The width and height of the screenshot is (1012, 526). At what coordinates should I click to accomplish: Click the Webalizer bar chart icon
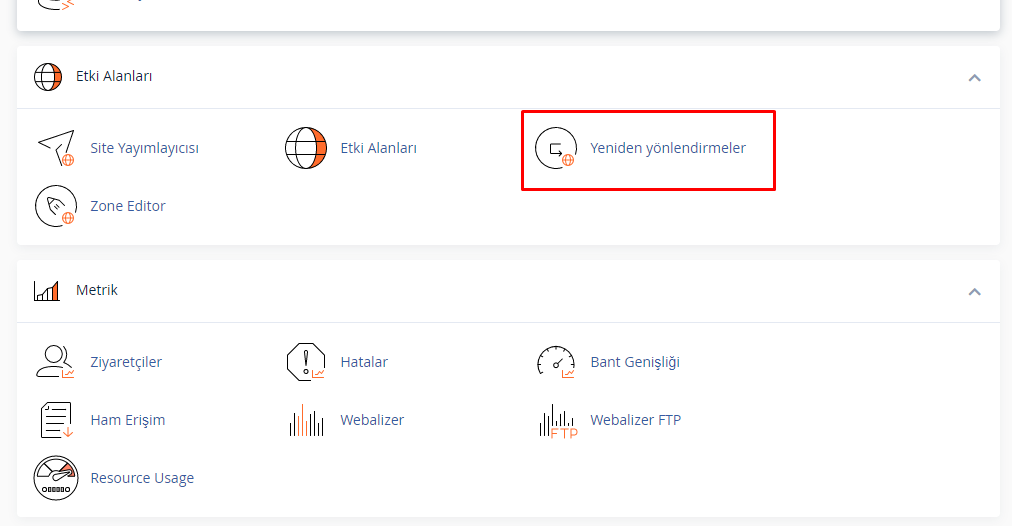tap(306, 420)
